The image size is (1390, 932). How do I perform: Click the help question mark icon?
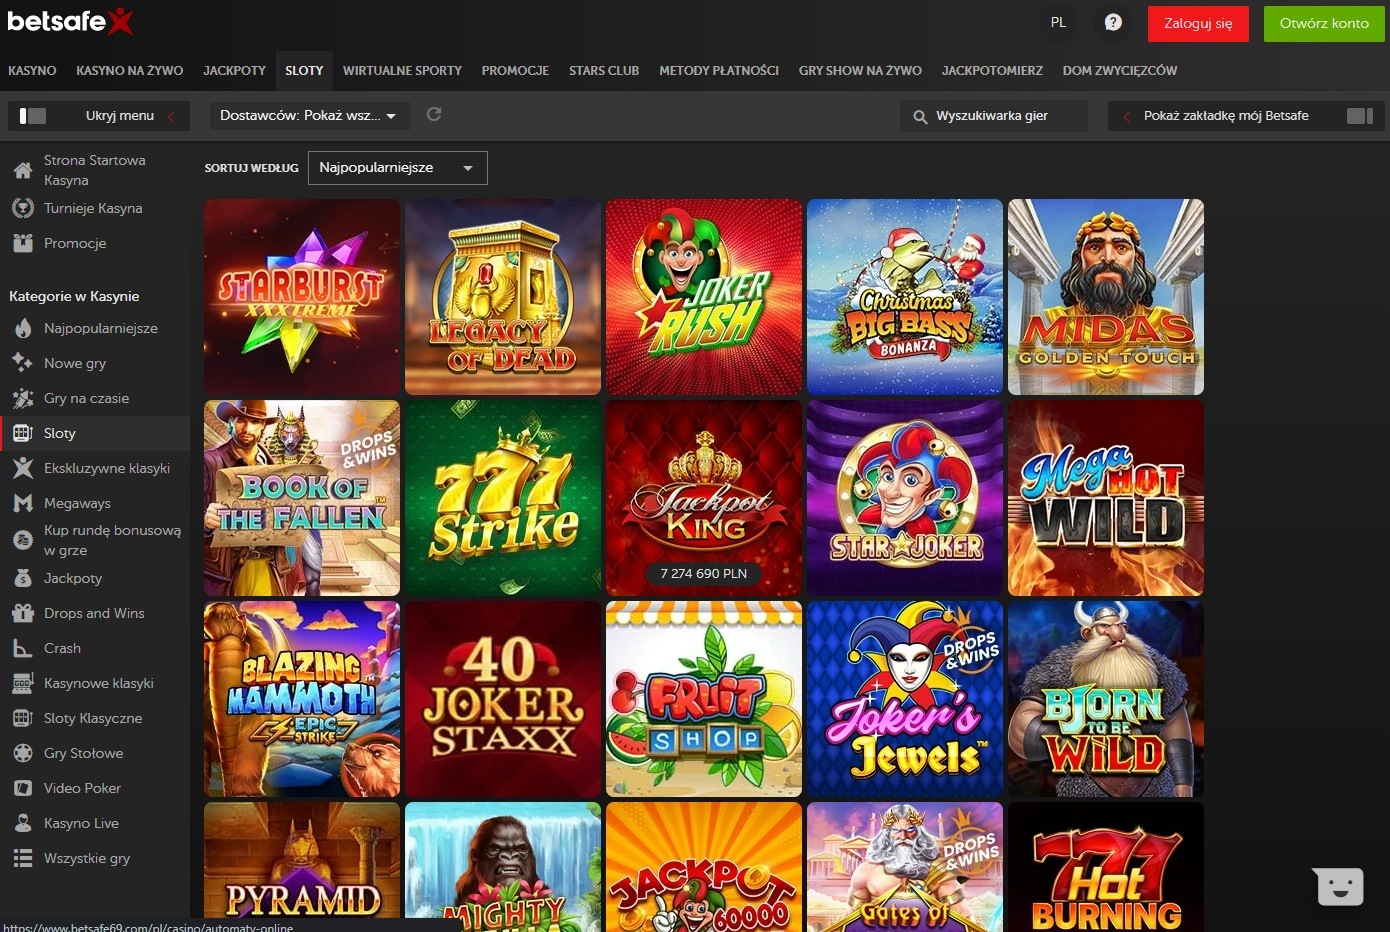[x=1112, y=23]
